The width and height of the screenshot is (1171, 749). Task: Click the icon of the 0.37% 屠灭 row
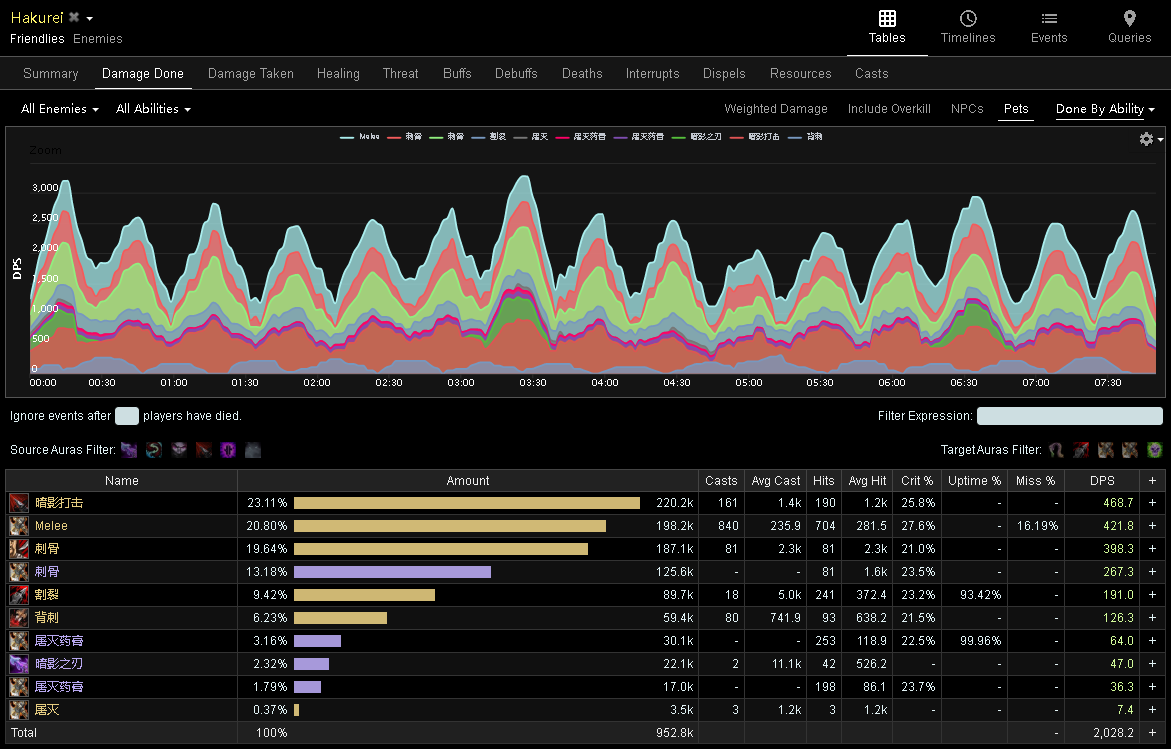pyautogui.click(x=19, y=709)
